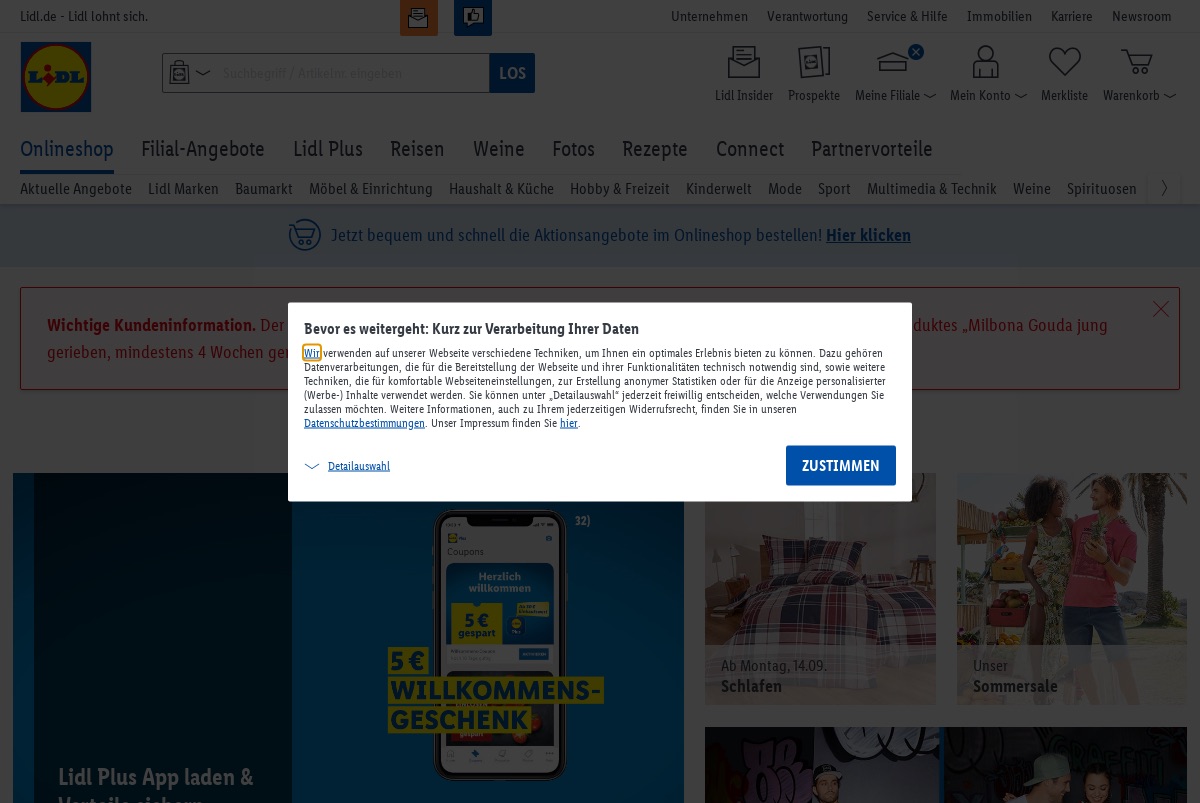Expand the Mein Konto dropdown label

click(988, 96)
